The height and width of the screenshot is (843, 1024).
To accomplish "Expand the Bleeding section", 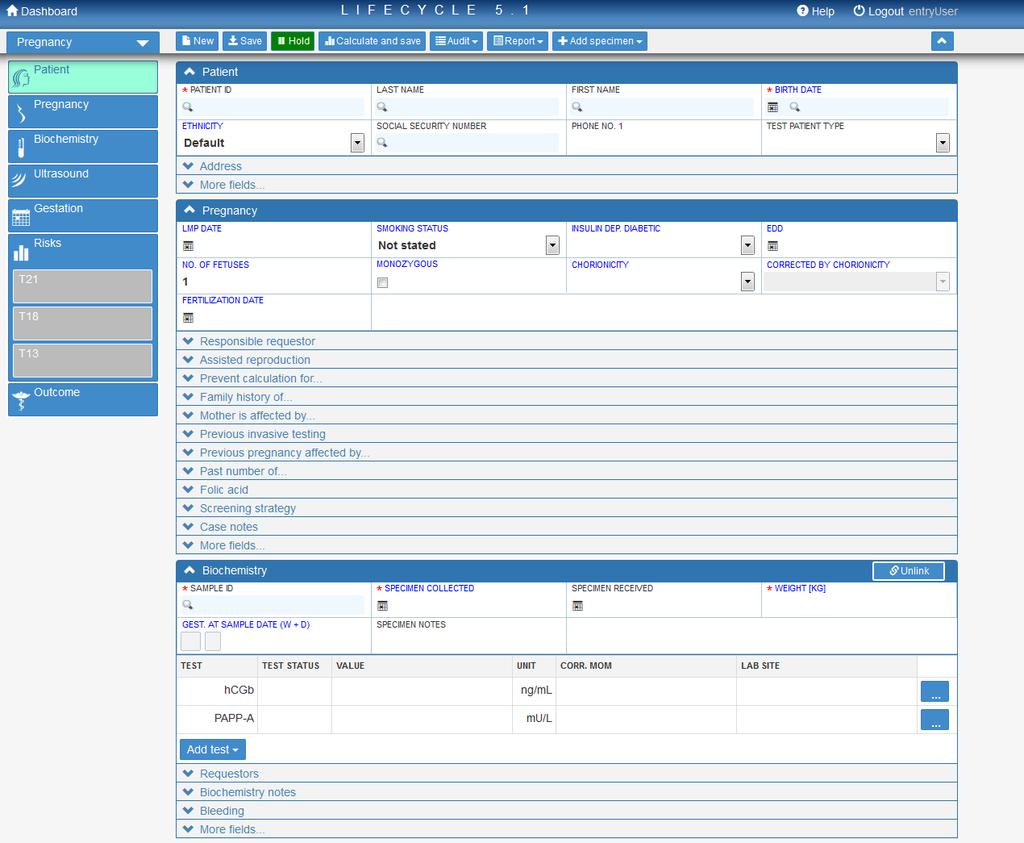I will point(566,811).
